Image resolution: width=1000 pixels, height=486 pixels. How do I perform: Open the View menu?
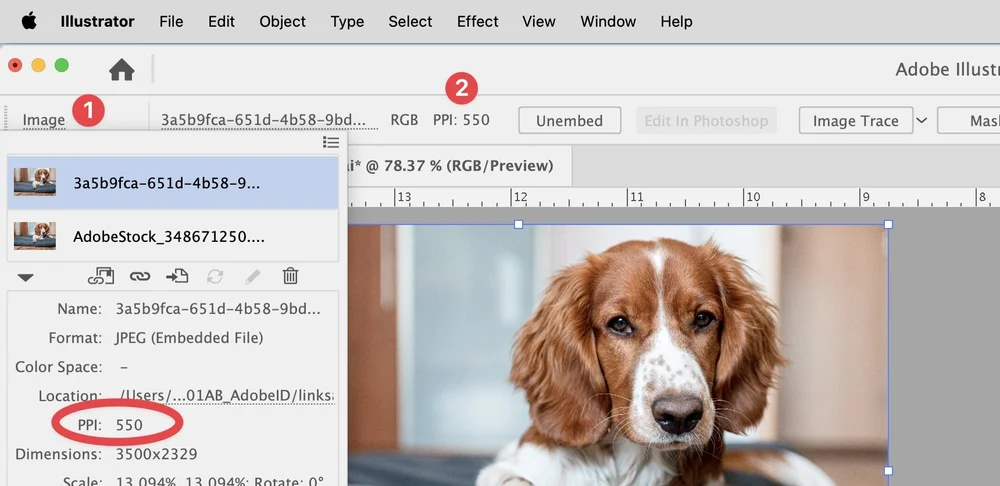[x=539, y=22]
